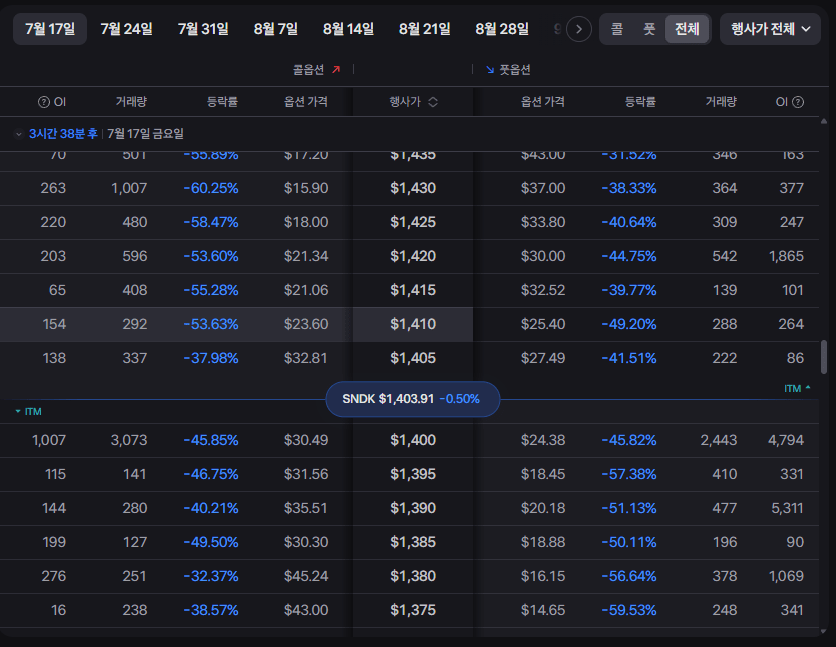Collapse the 7월 17일 금요일 expiration group
The image size is (836, 647).
pyautogui.click(x=19, y=134)
